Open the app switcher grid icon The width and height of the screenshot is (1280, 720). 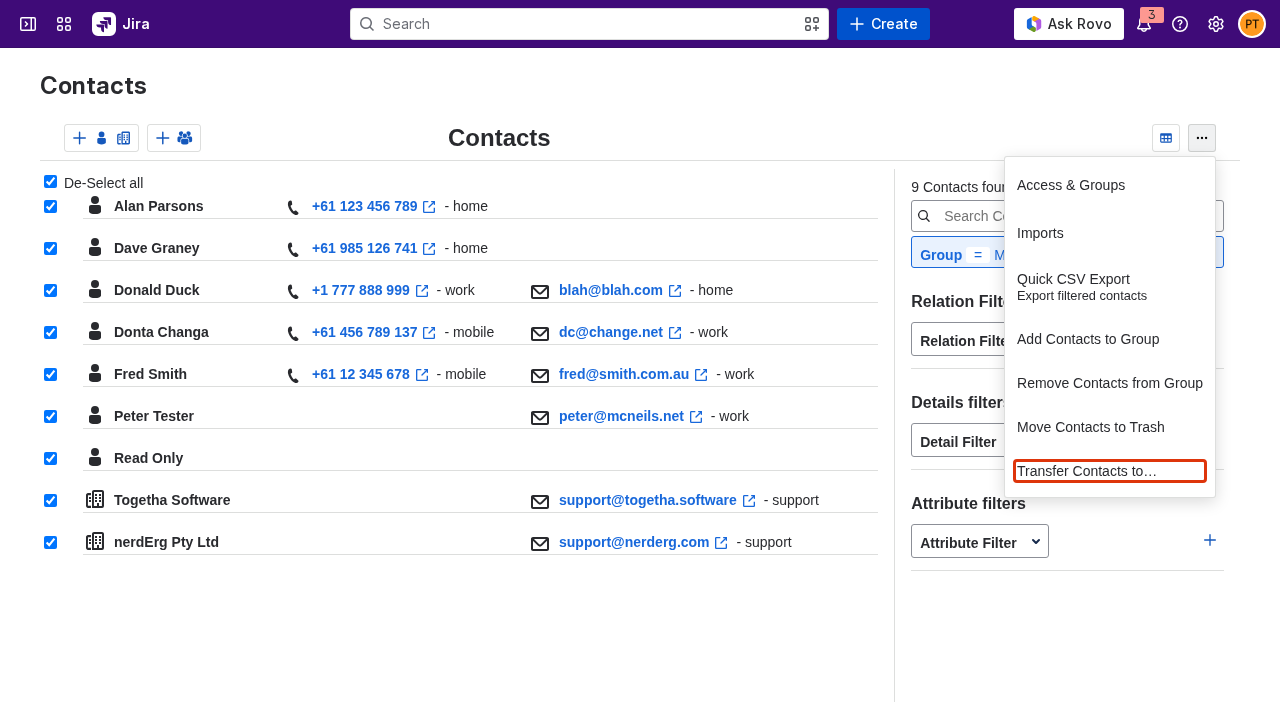[x=64, y=24]
